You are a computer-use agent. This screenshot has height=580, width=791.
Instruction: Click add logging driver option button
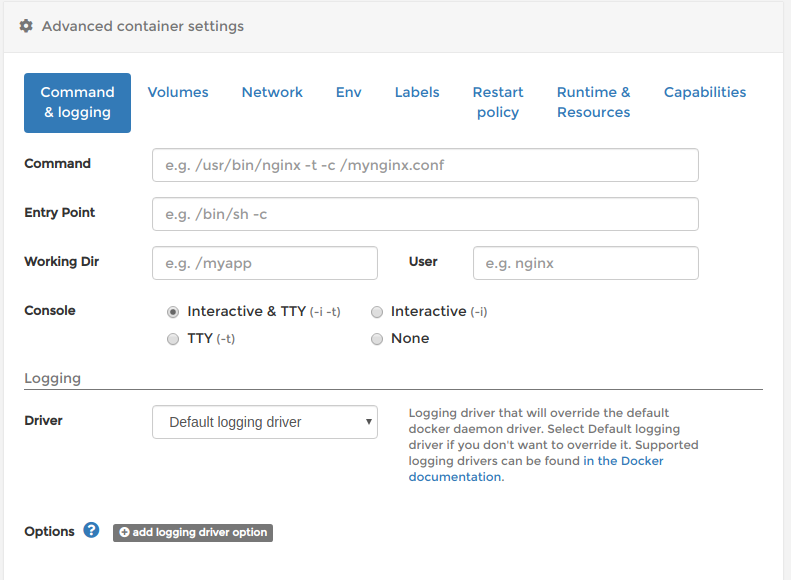[193, 532]
